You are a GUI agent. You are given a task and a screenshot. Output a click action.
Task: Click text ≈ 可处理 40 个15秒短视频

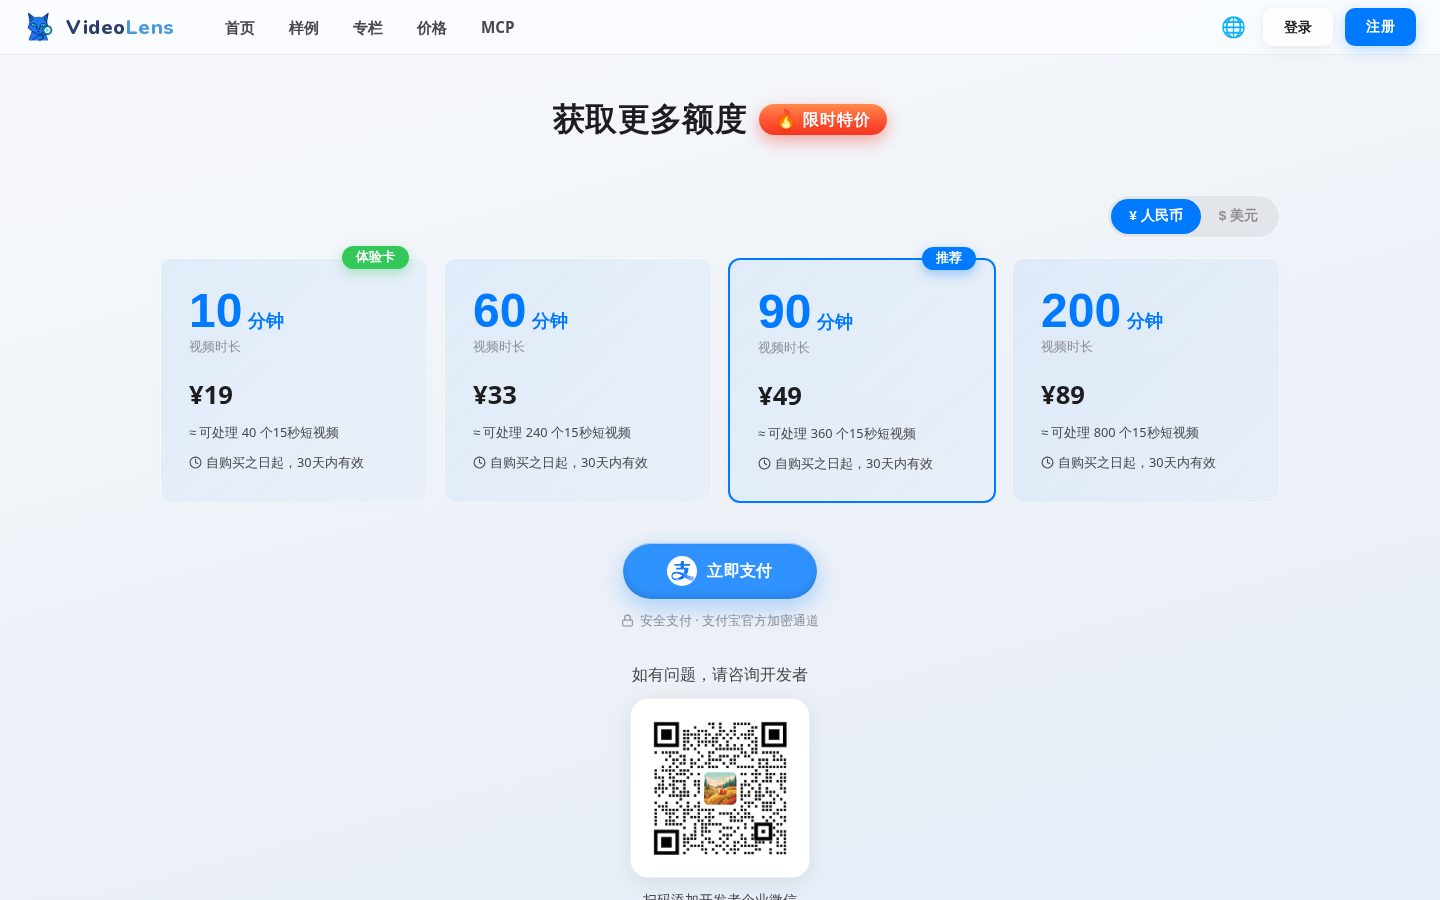point(264,433)
